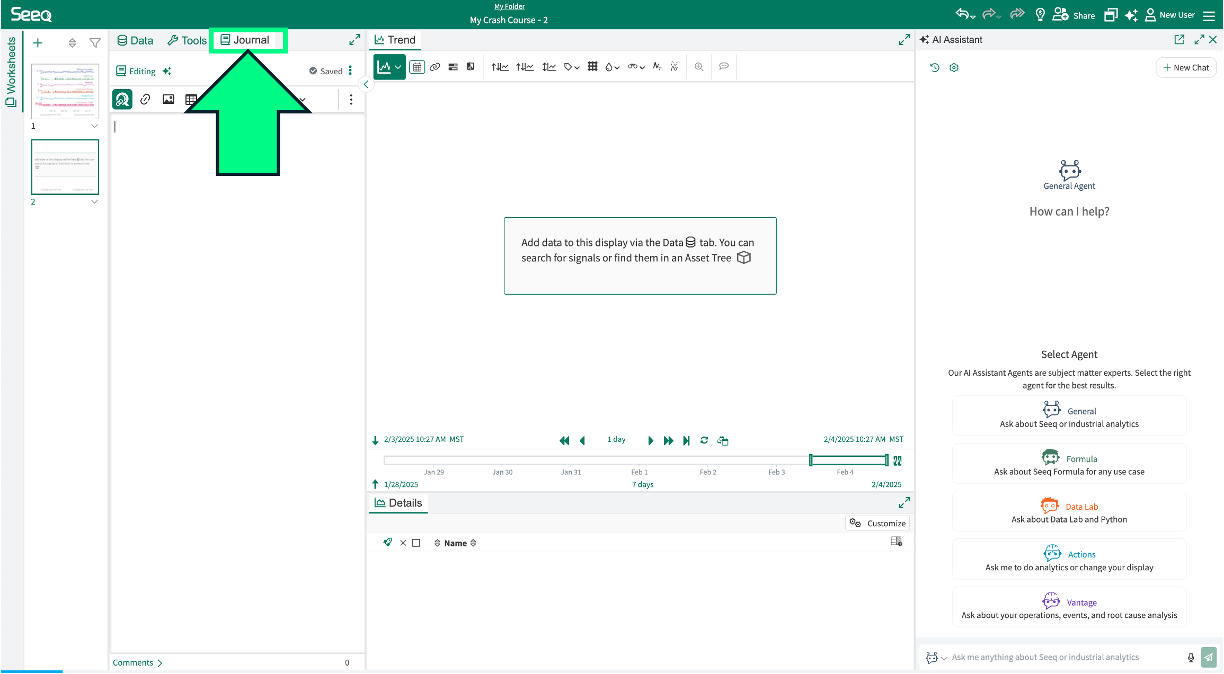Toggle the auto-update refresh icon under the trend
Screen dimensions: 1224x674
(704, 440)
